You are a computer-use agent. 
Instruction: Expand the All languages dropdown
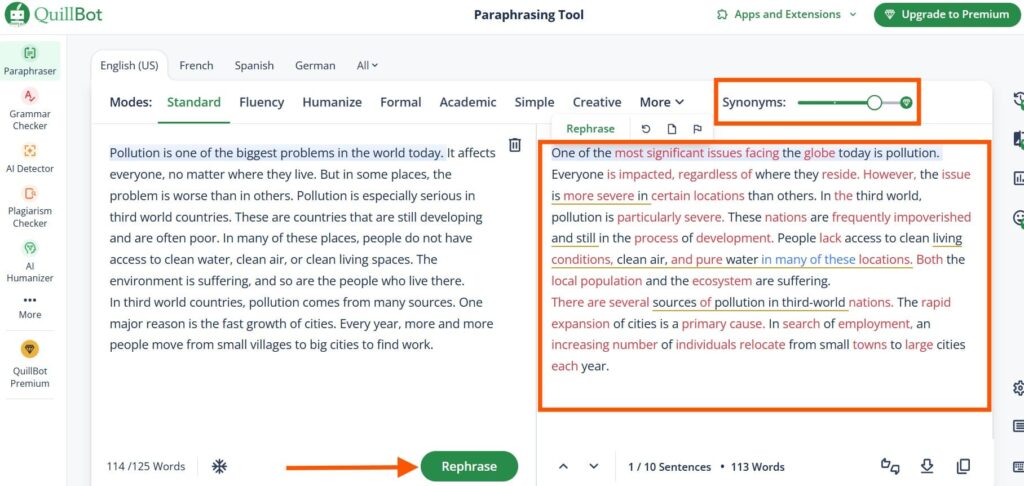(x=367, y=66)
